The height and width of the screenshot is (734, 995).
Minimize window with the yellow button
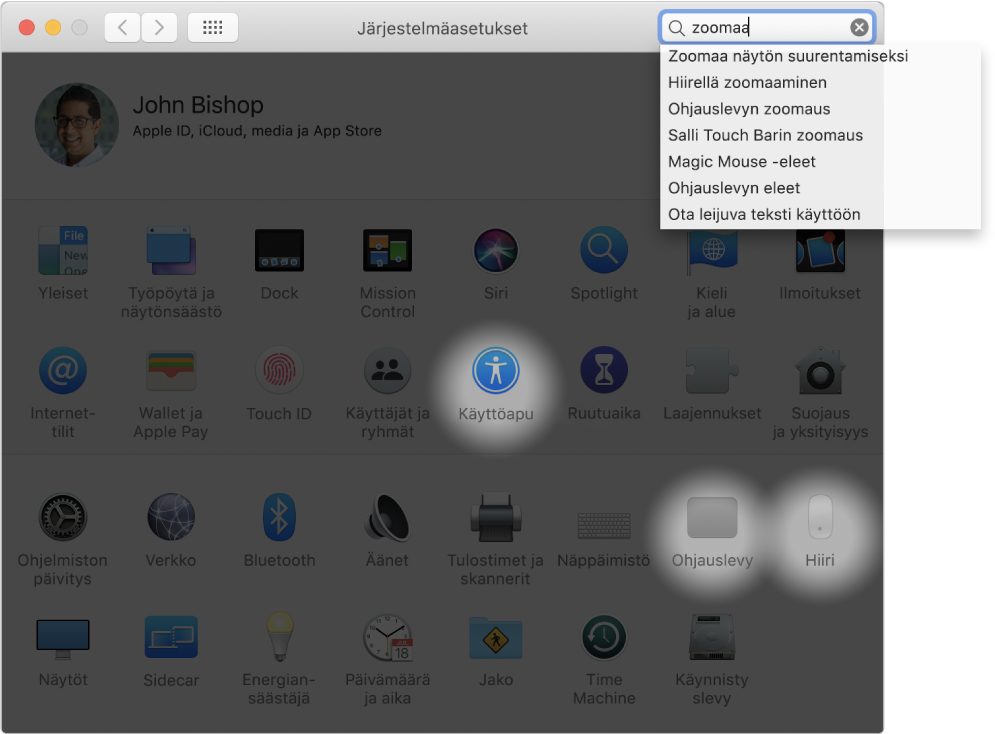53,27
